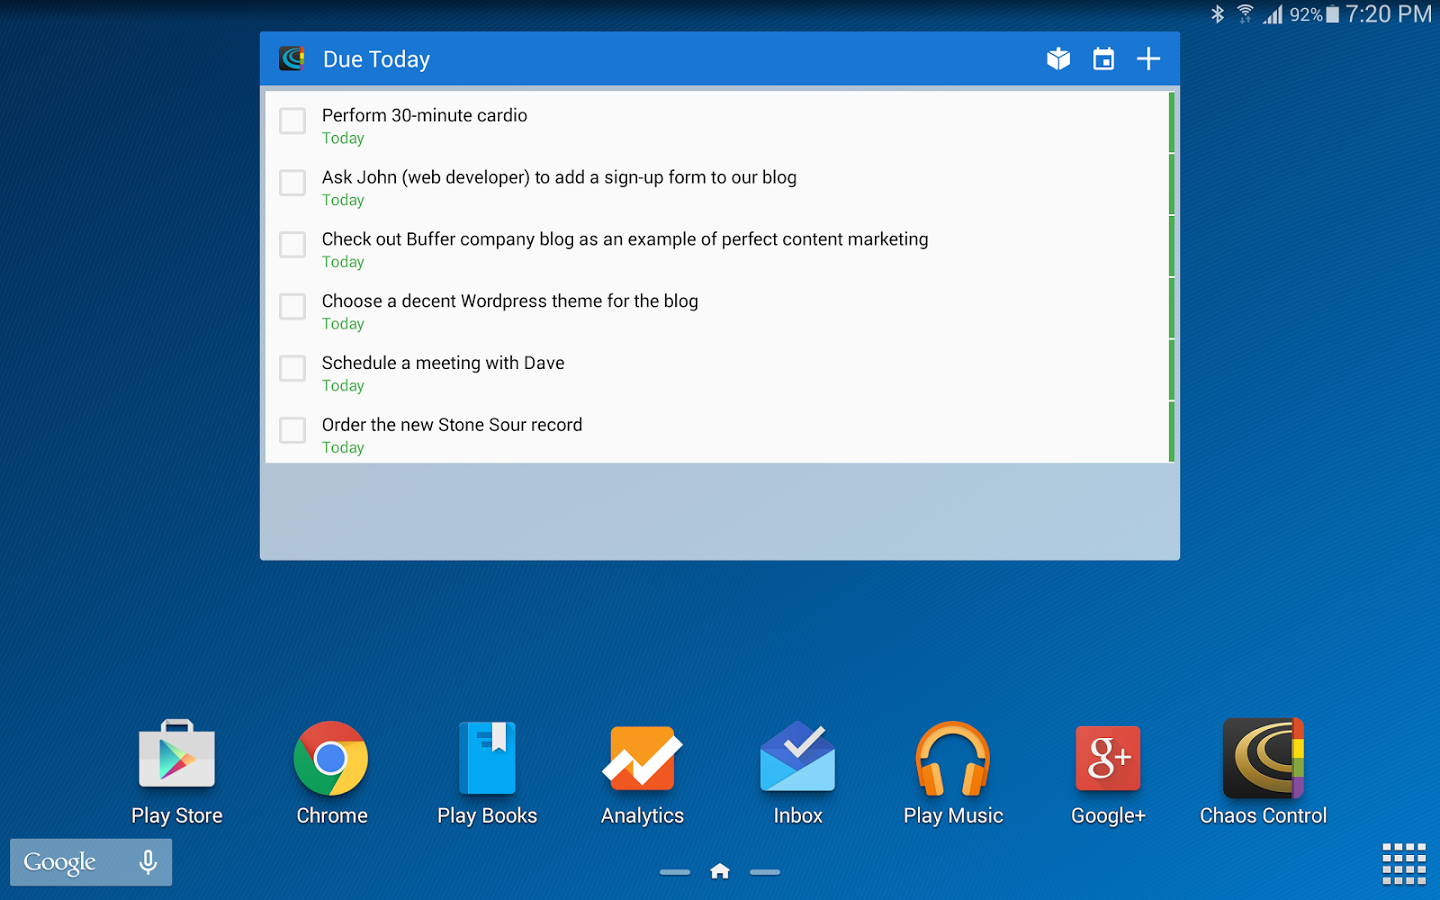Open task Choose a decent Wordpress theme
This screenshot has height=900, width=1440.
point(719,309)
